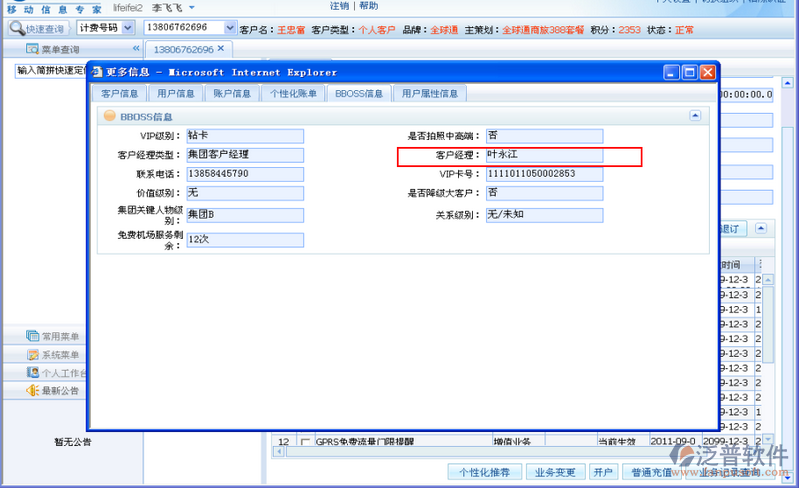Screen dimensions: 799x488
Task: Click the 业务变更 button
Action: pyautogui.click(x=553, y=472)
